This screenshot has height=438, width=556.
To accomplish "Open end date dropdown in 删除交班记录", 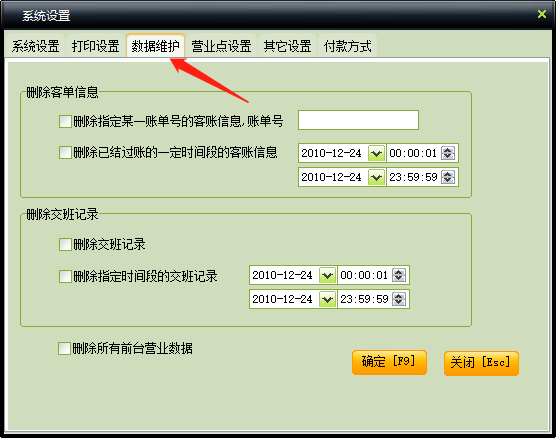I will [x=327, y=299].
